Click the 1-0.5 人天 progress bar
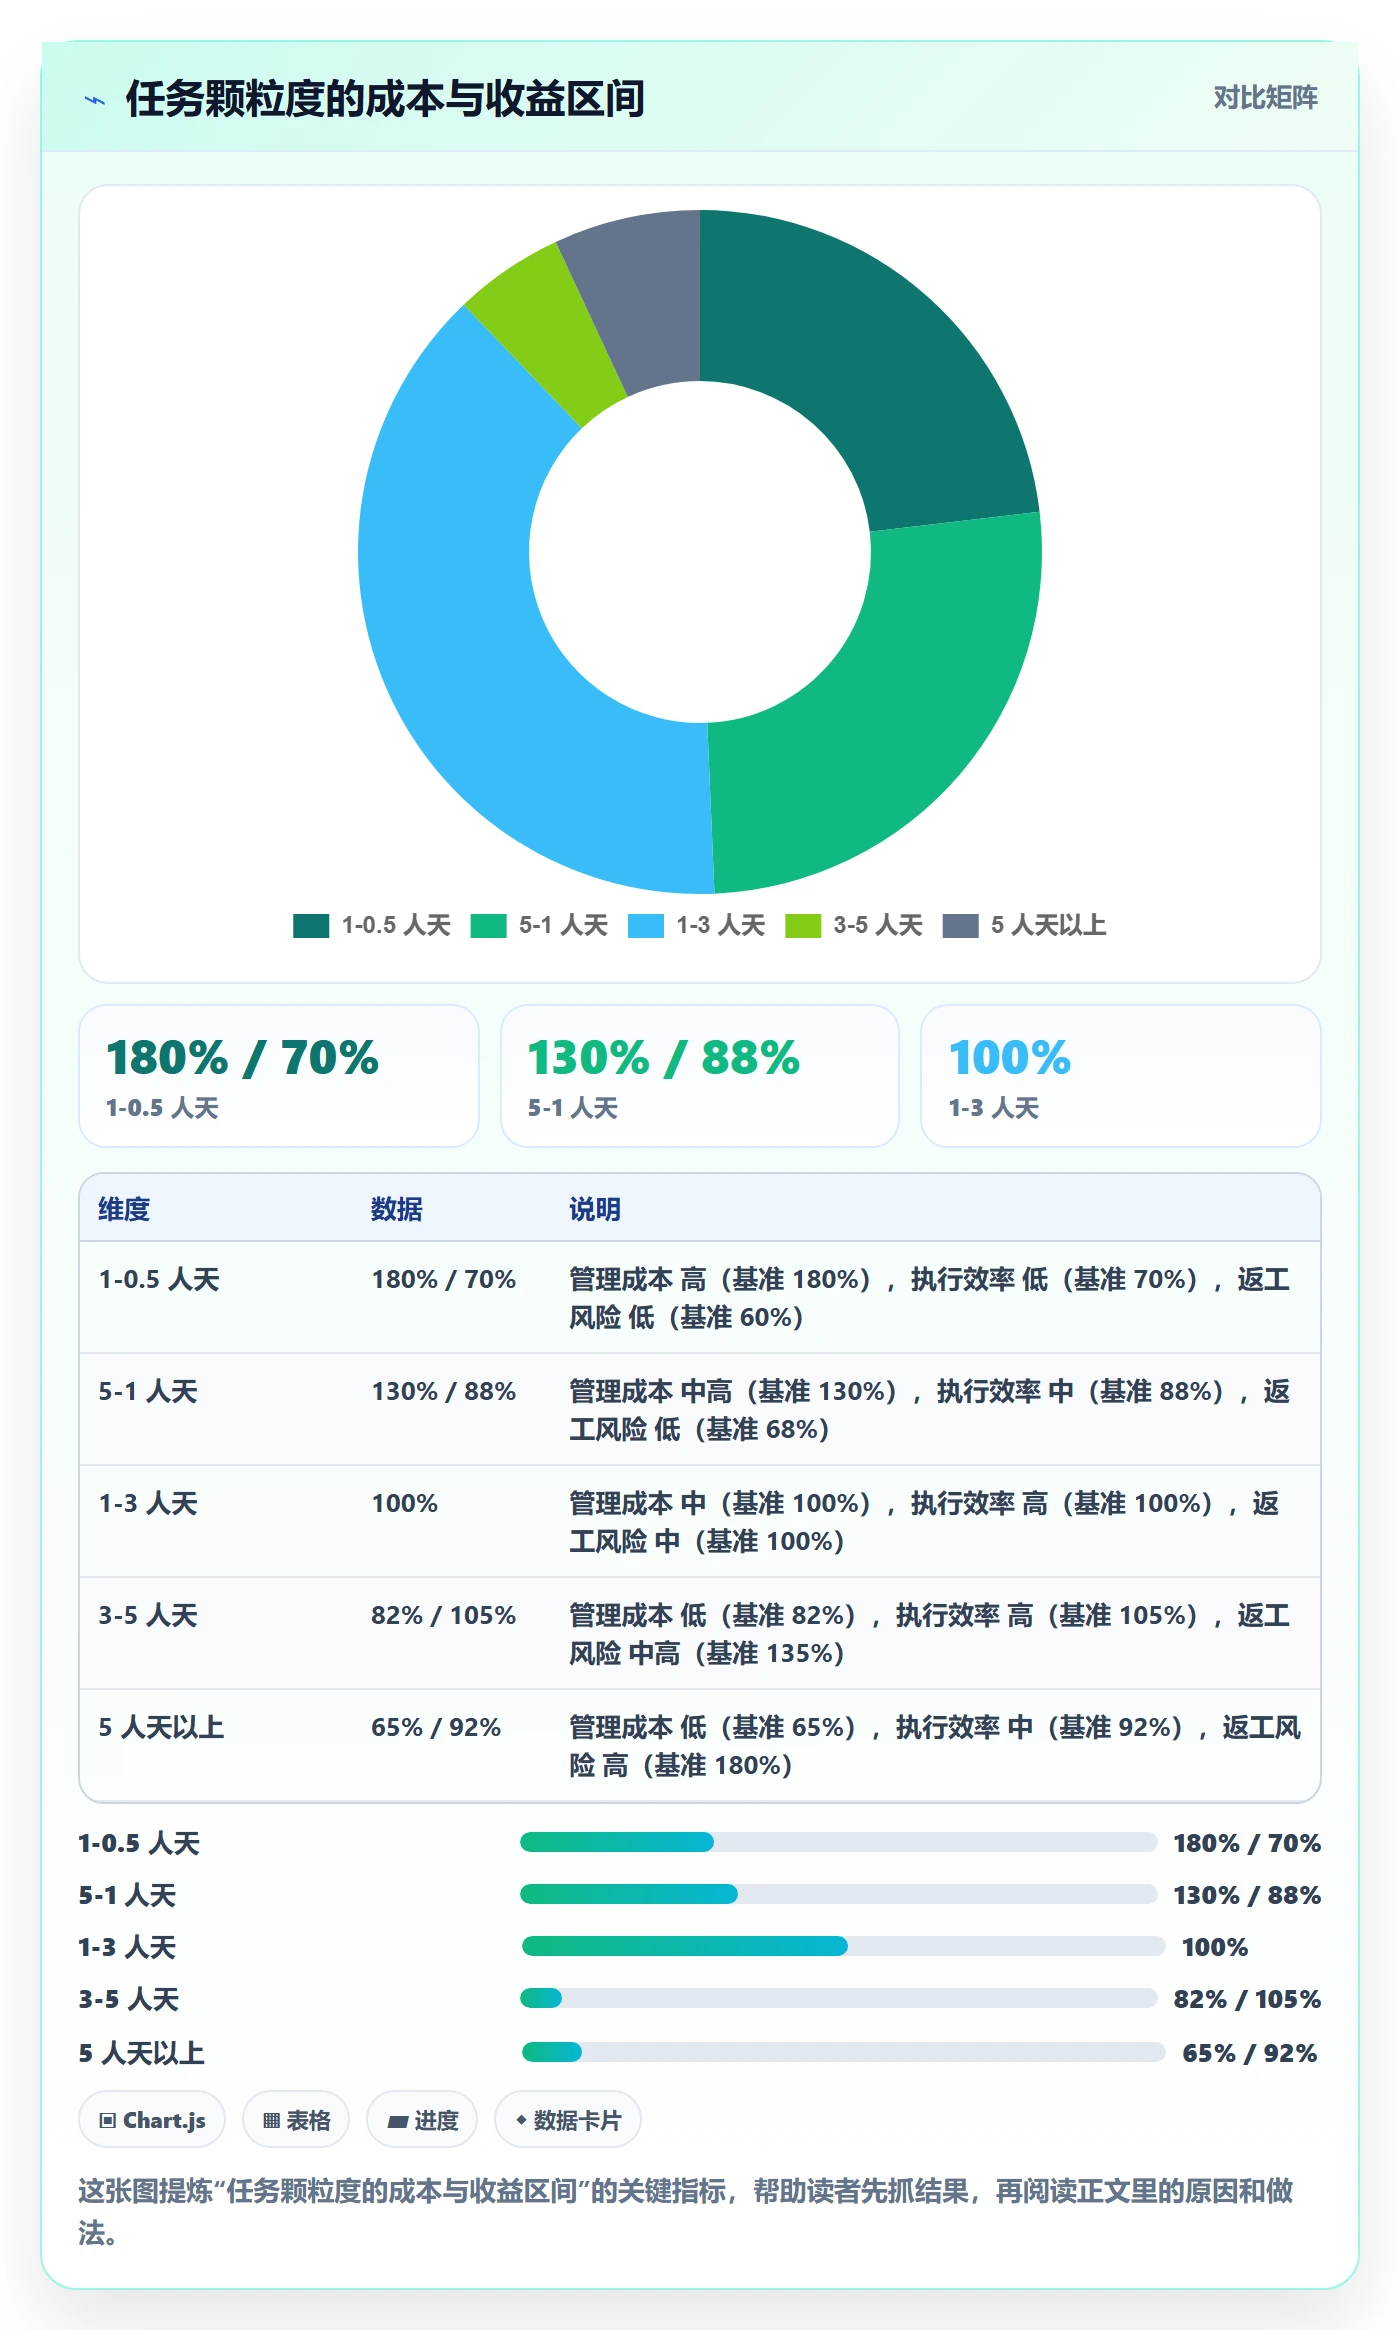Viewport: 1400px width, 2330px height. (x=838, y=1842)
